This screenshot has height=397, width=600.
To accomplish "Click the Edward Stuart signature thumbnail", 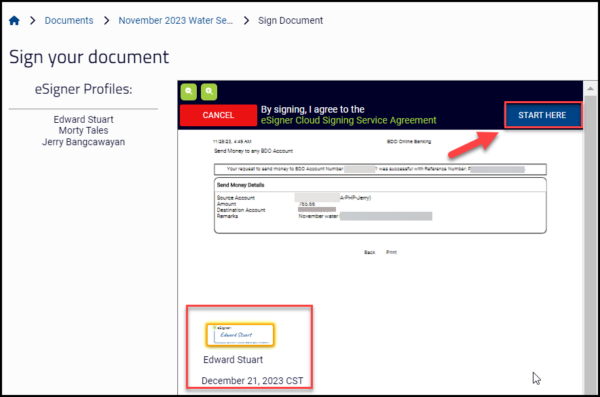I will [240, 335].
